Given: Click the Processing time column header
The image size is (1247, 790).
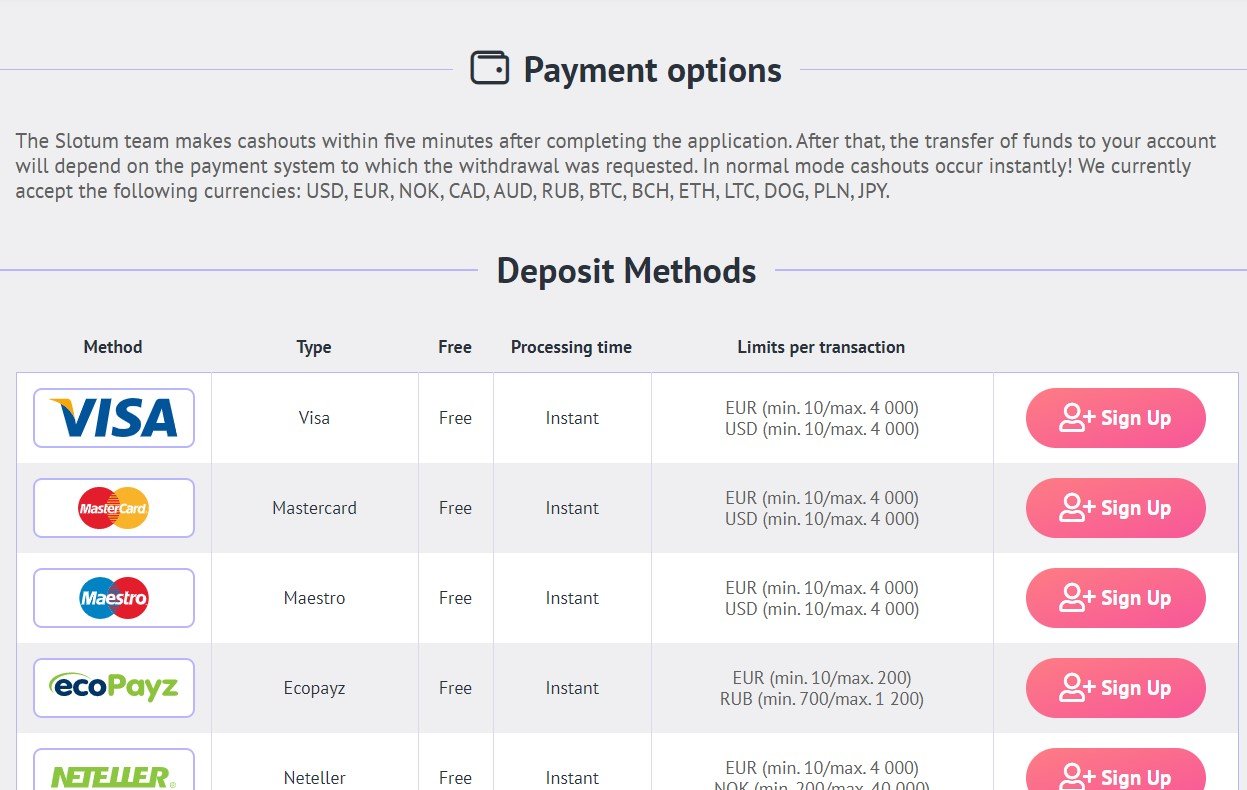Looking at the screenshot, I should pos(571,347).
